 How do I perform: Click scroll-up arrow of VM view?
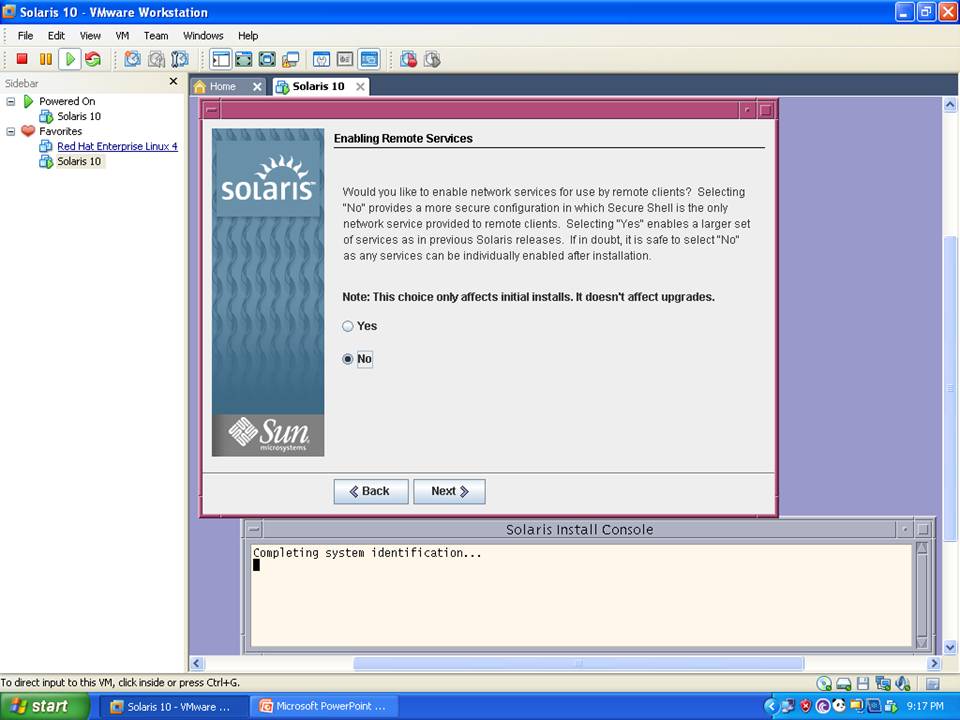pos(950,104)
